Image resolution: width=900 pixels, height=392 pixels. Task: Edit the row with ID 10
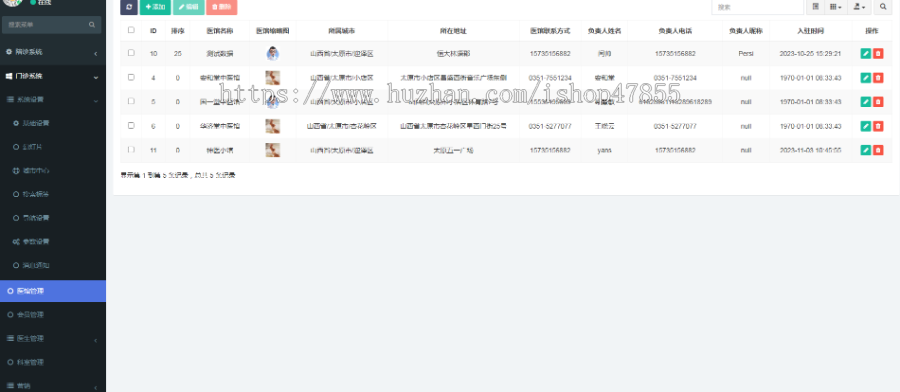coord(866,53)
